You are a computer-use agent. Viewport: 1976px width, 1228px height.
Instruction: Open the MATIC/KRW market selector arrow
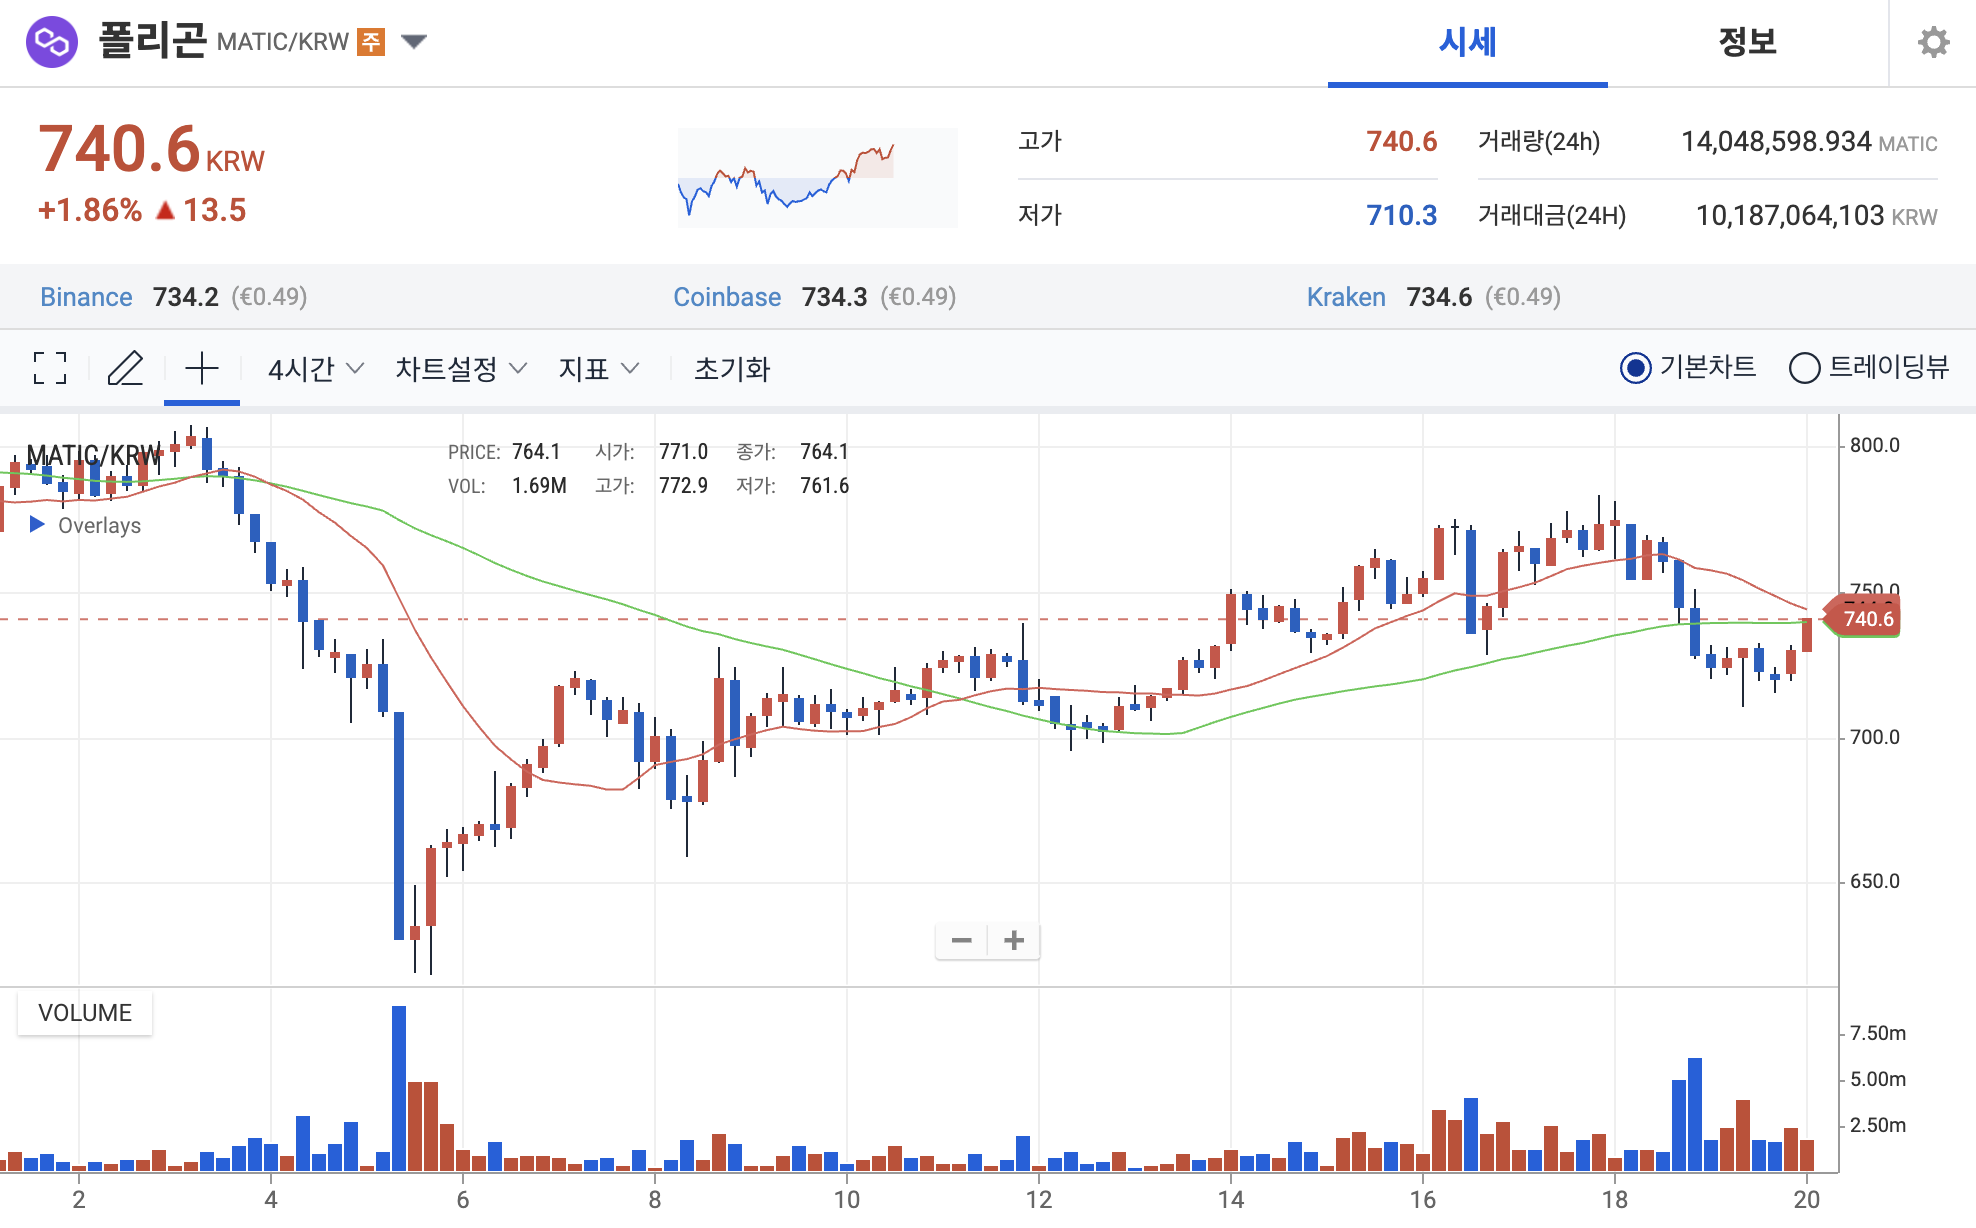[414, 42]
